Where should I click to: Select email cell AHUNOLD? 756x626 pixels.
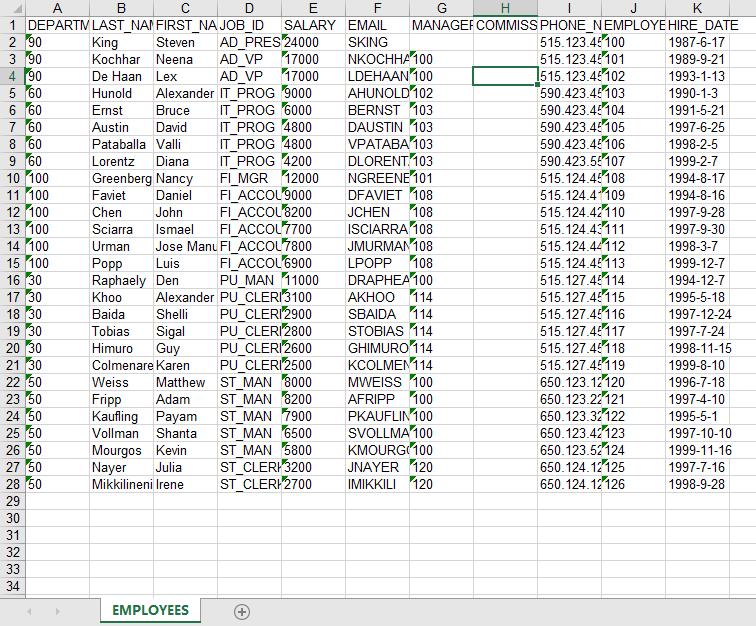coord(378,94)
